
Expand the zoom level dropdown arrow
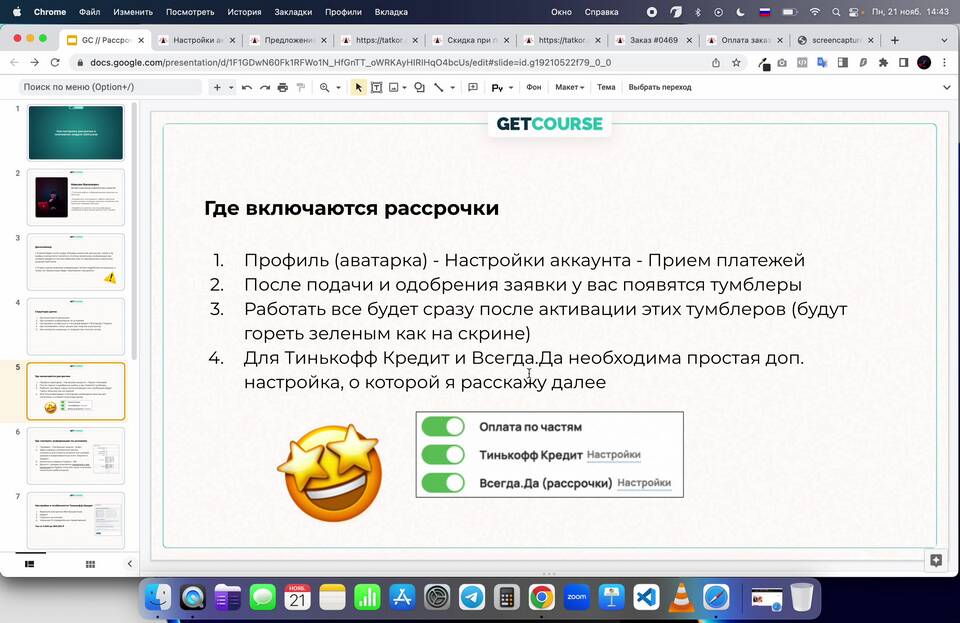338,88
